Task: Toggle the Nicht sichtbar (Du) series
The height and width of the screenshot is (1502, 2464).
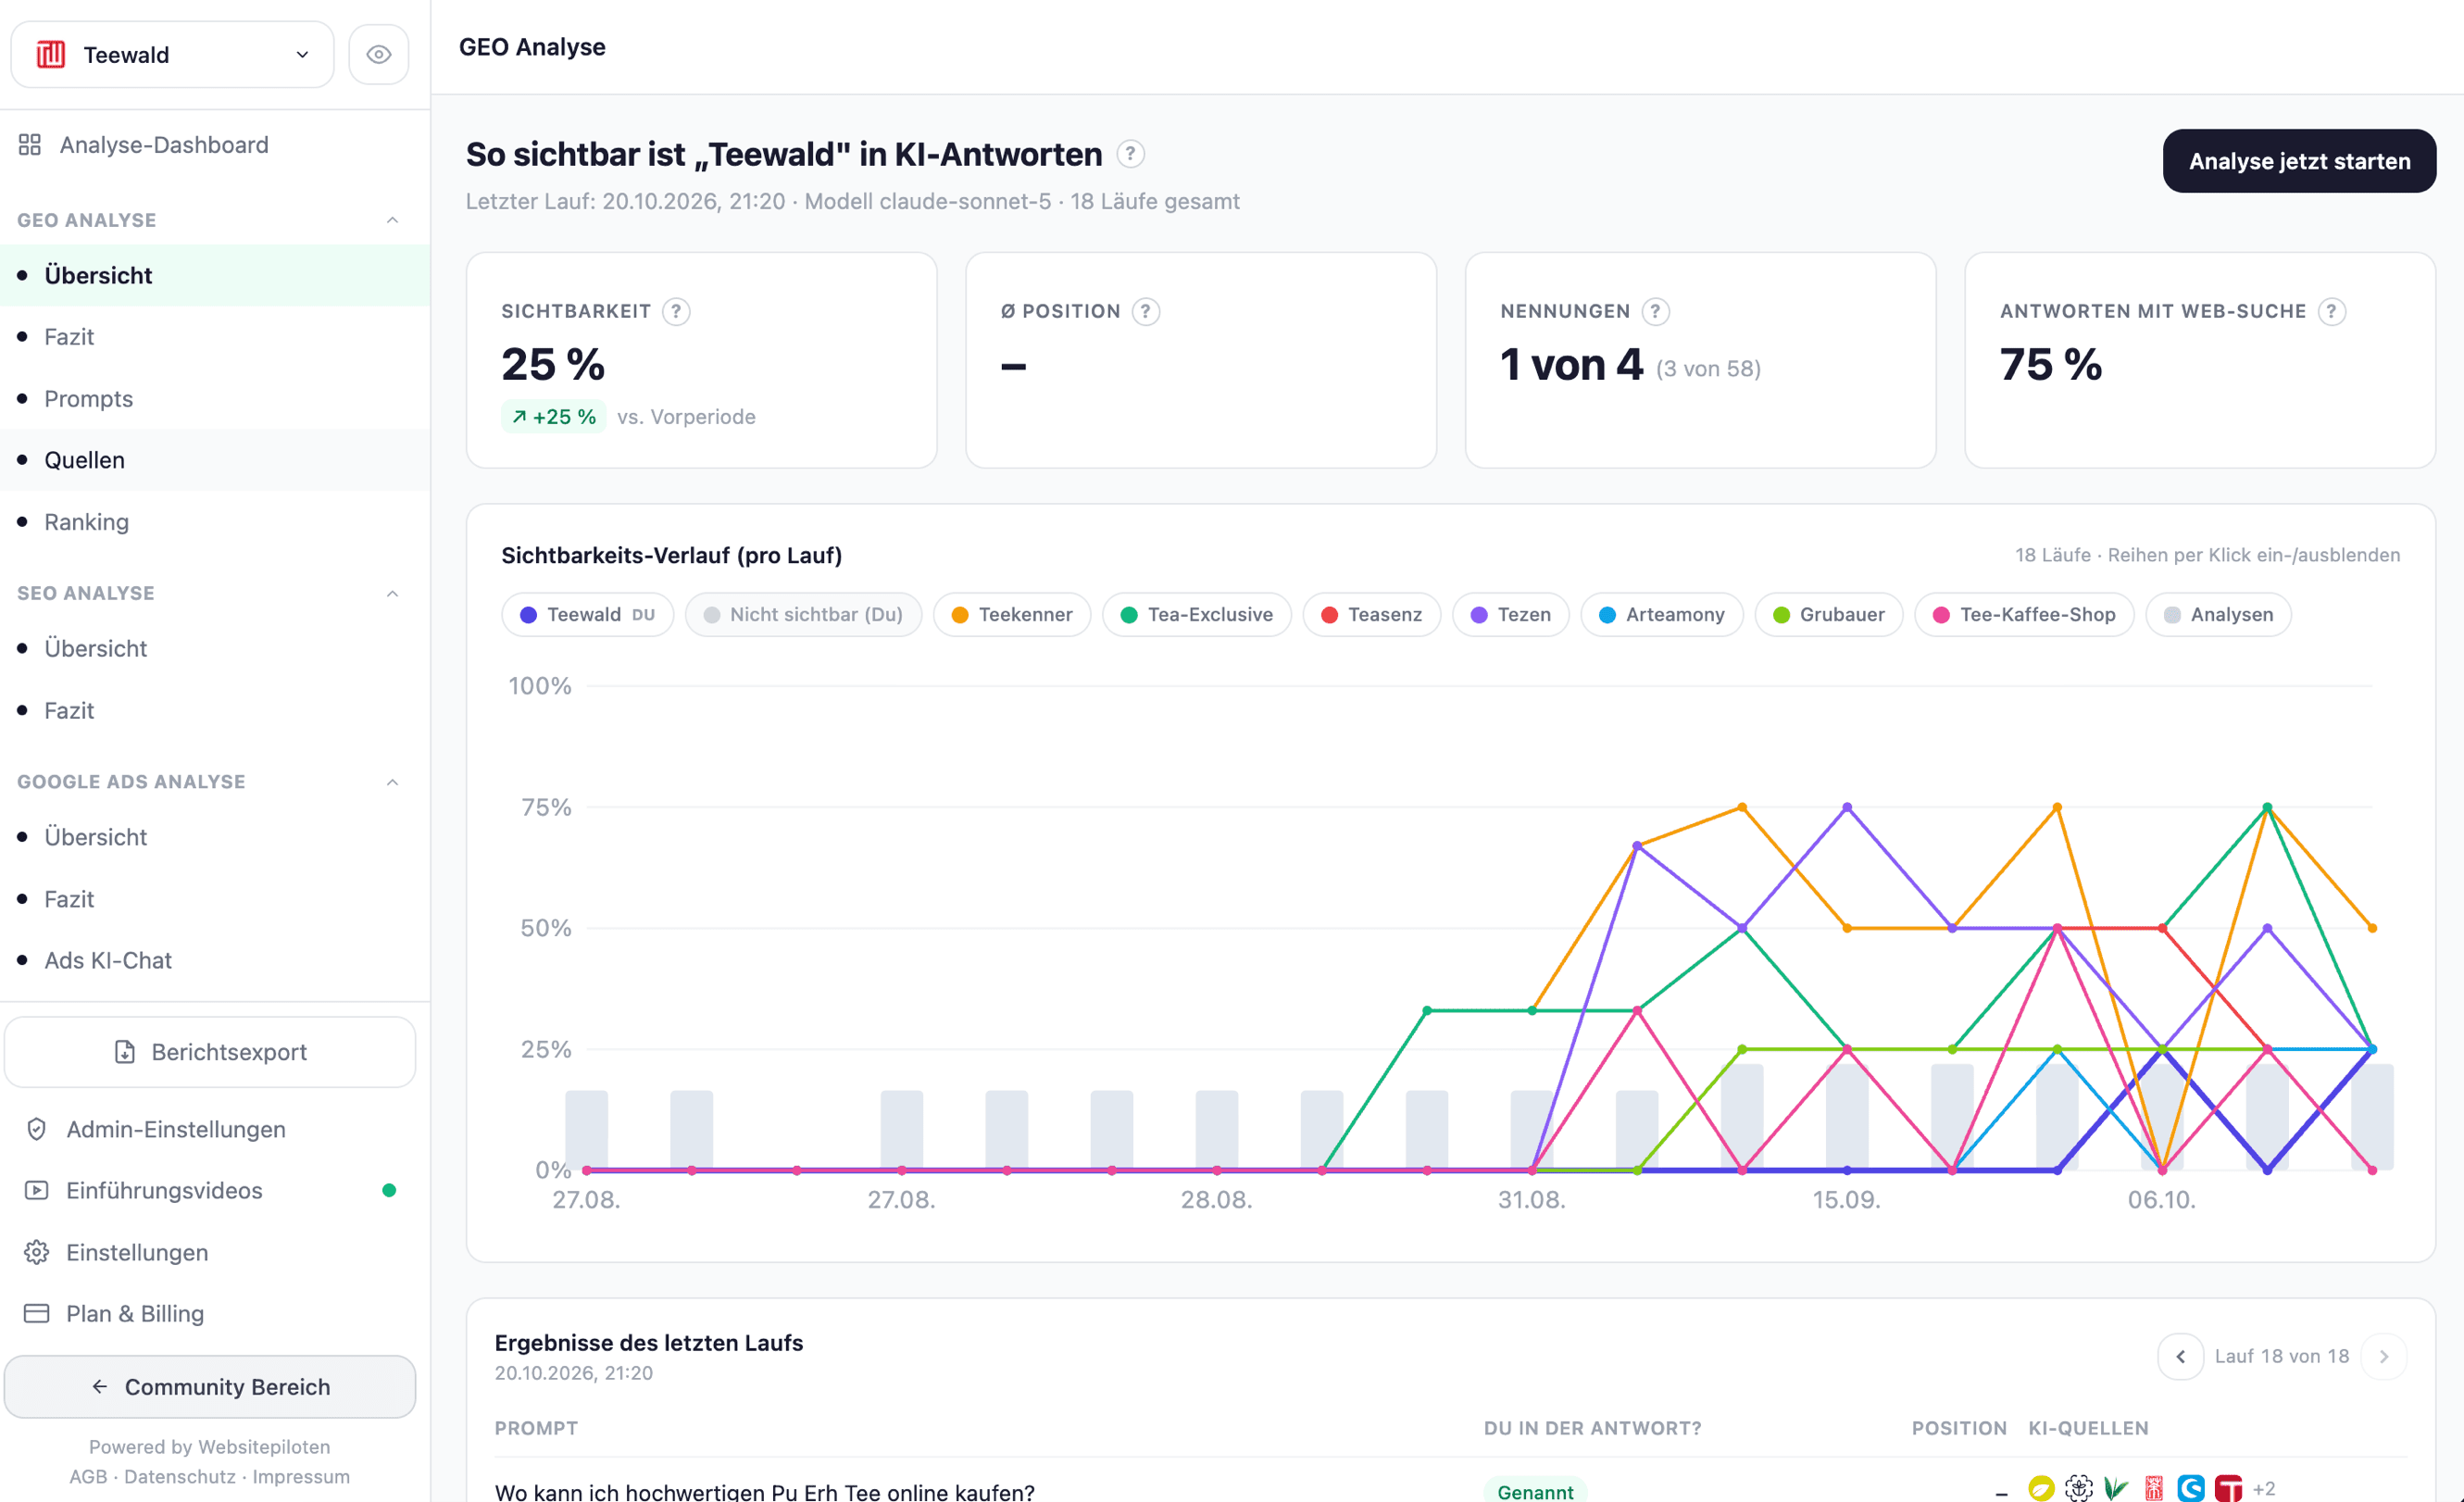Action: [x=803, y=615]
